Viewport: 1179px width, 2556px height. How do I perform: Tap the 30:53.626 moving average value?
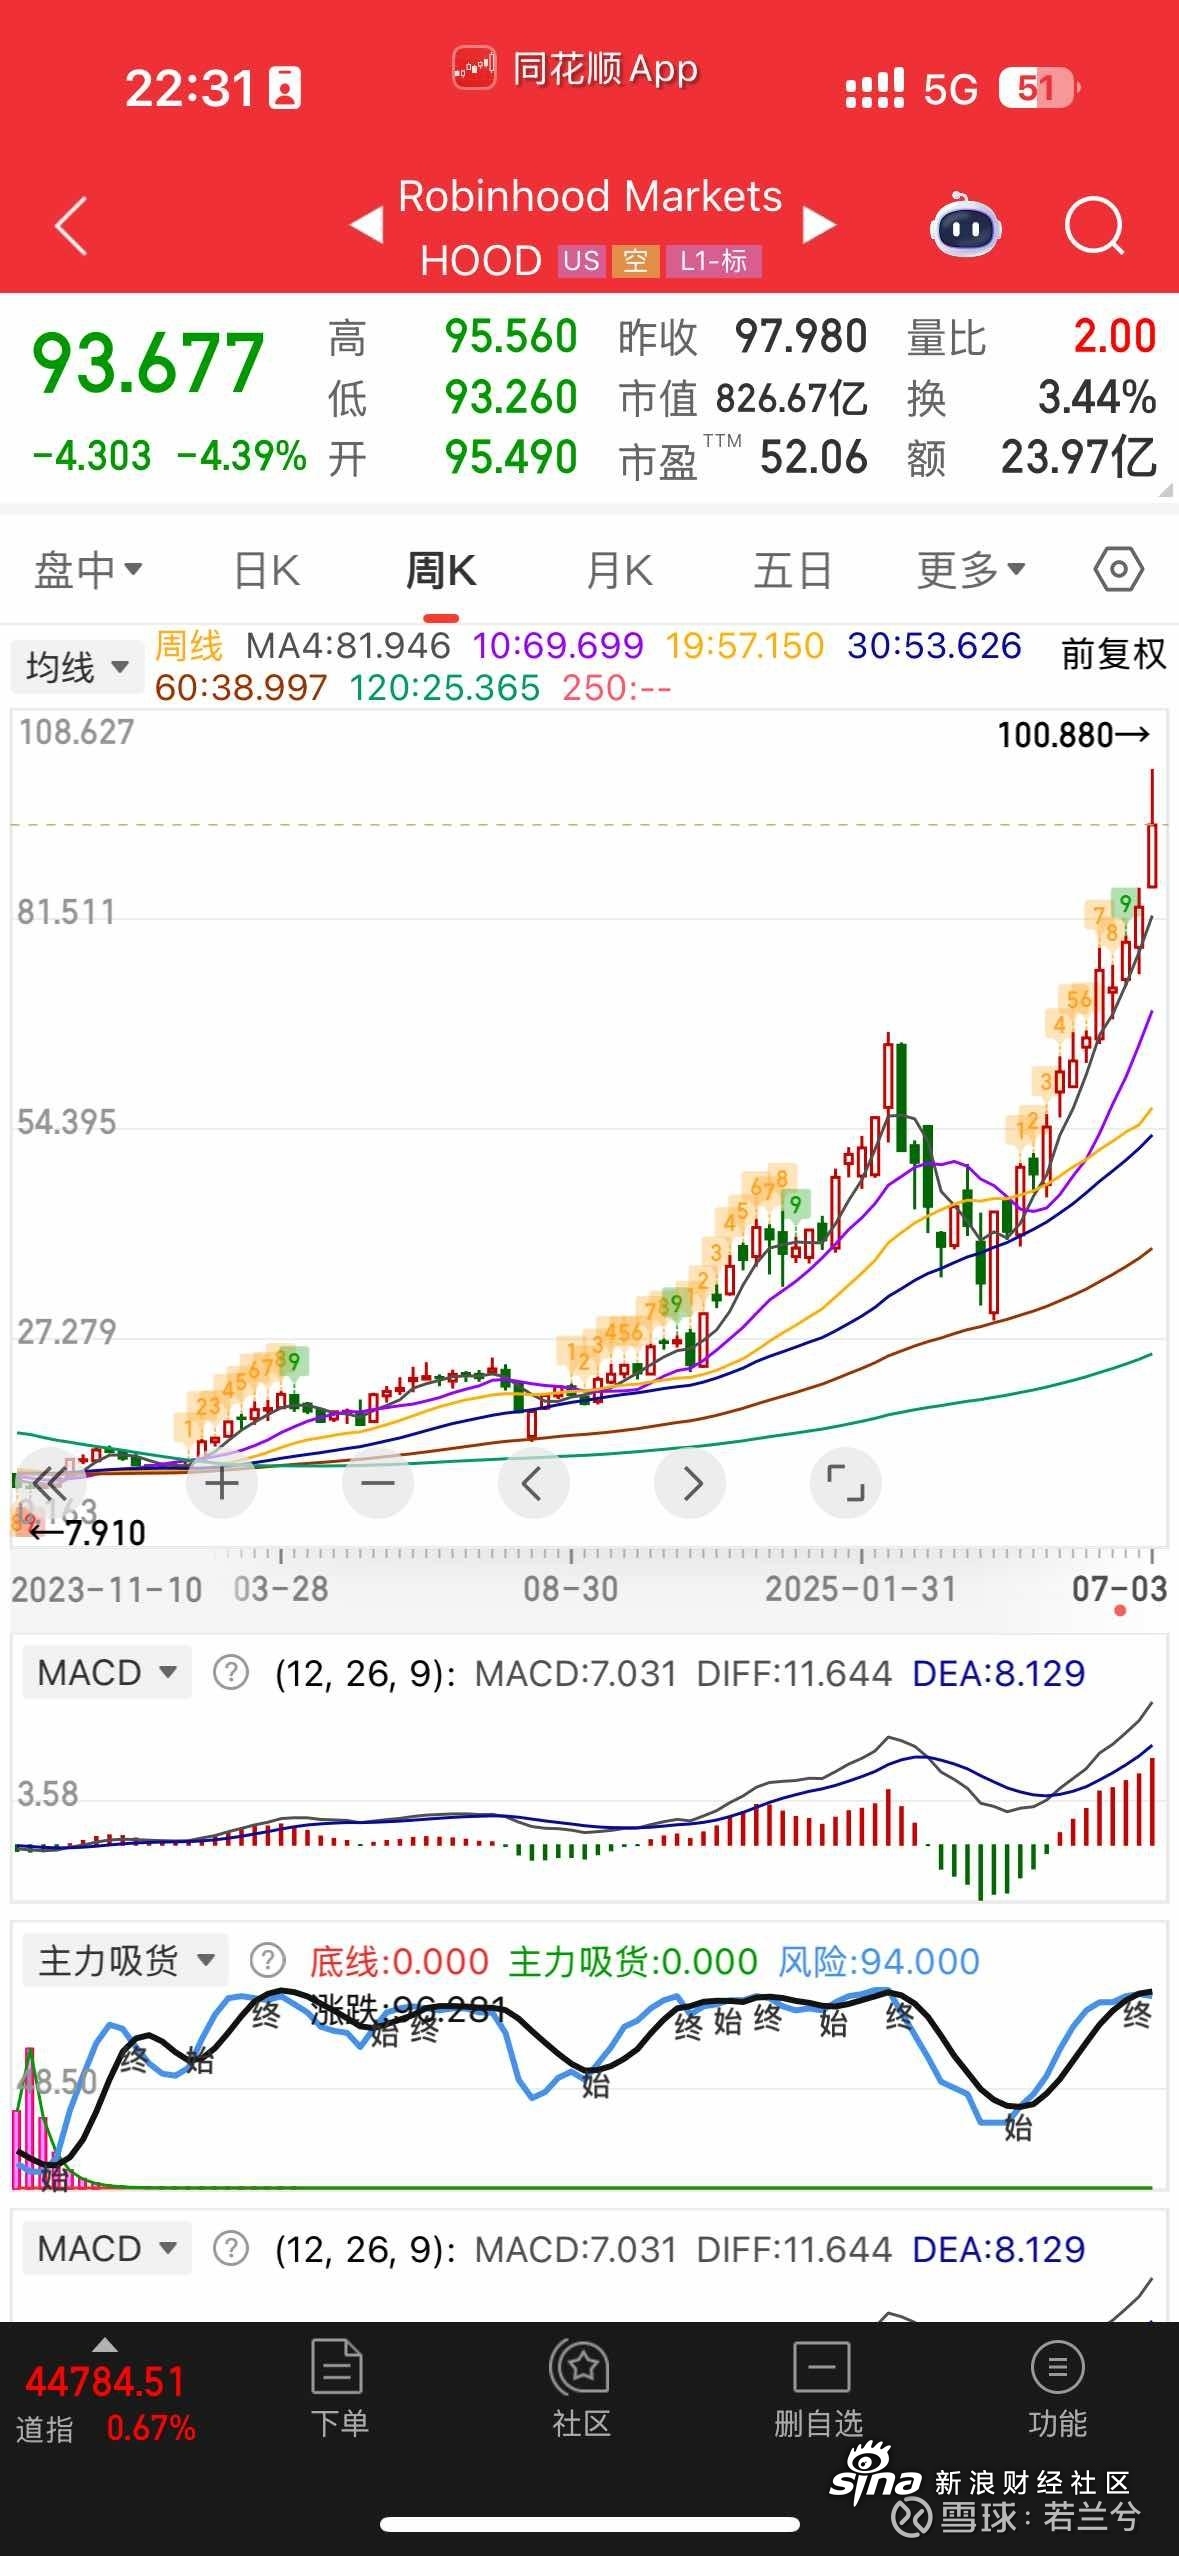coord(934,646)
